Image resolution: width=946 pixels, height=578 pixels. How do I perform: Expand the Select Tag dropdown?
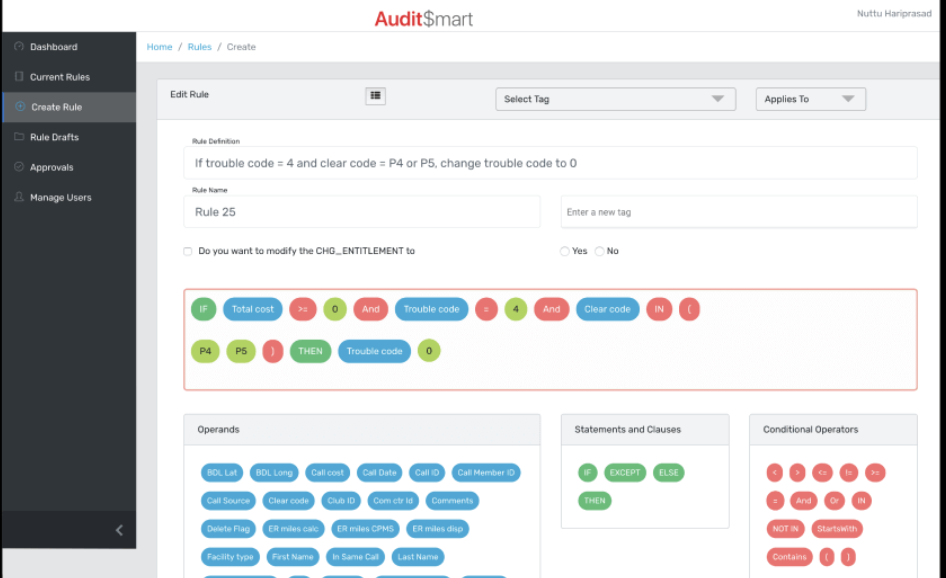[615, 99]
